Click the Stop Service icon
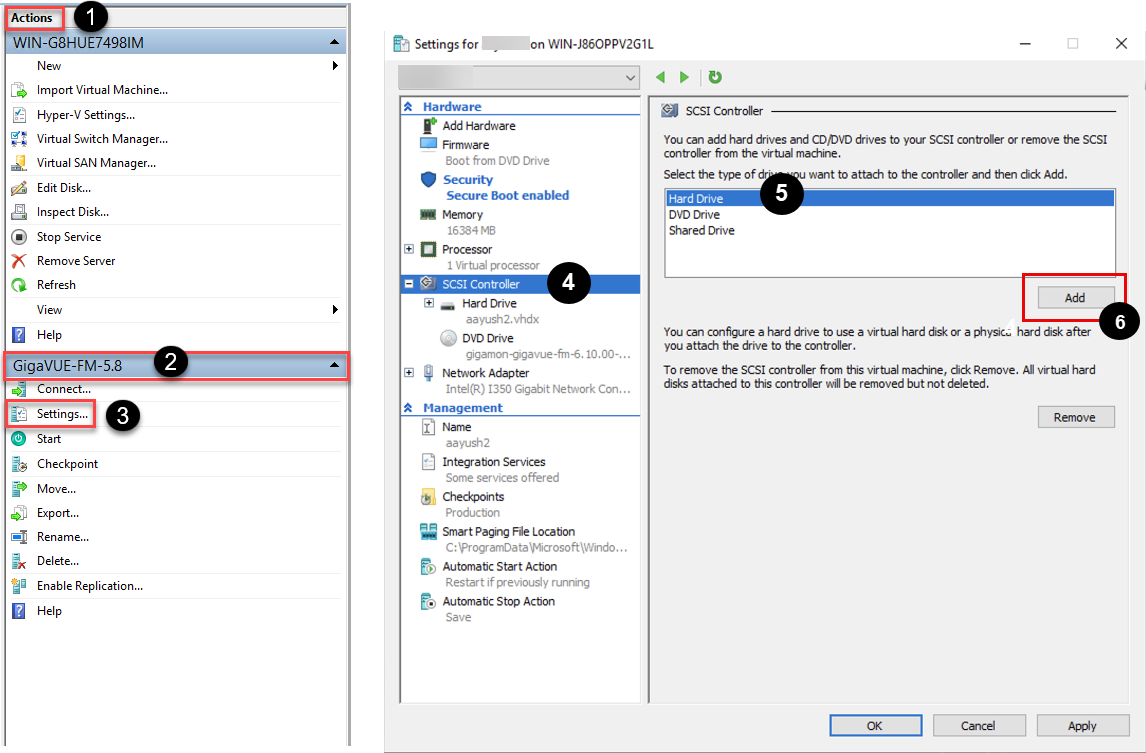1146x753 pixels. pos(18,237)
